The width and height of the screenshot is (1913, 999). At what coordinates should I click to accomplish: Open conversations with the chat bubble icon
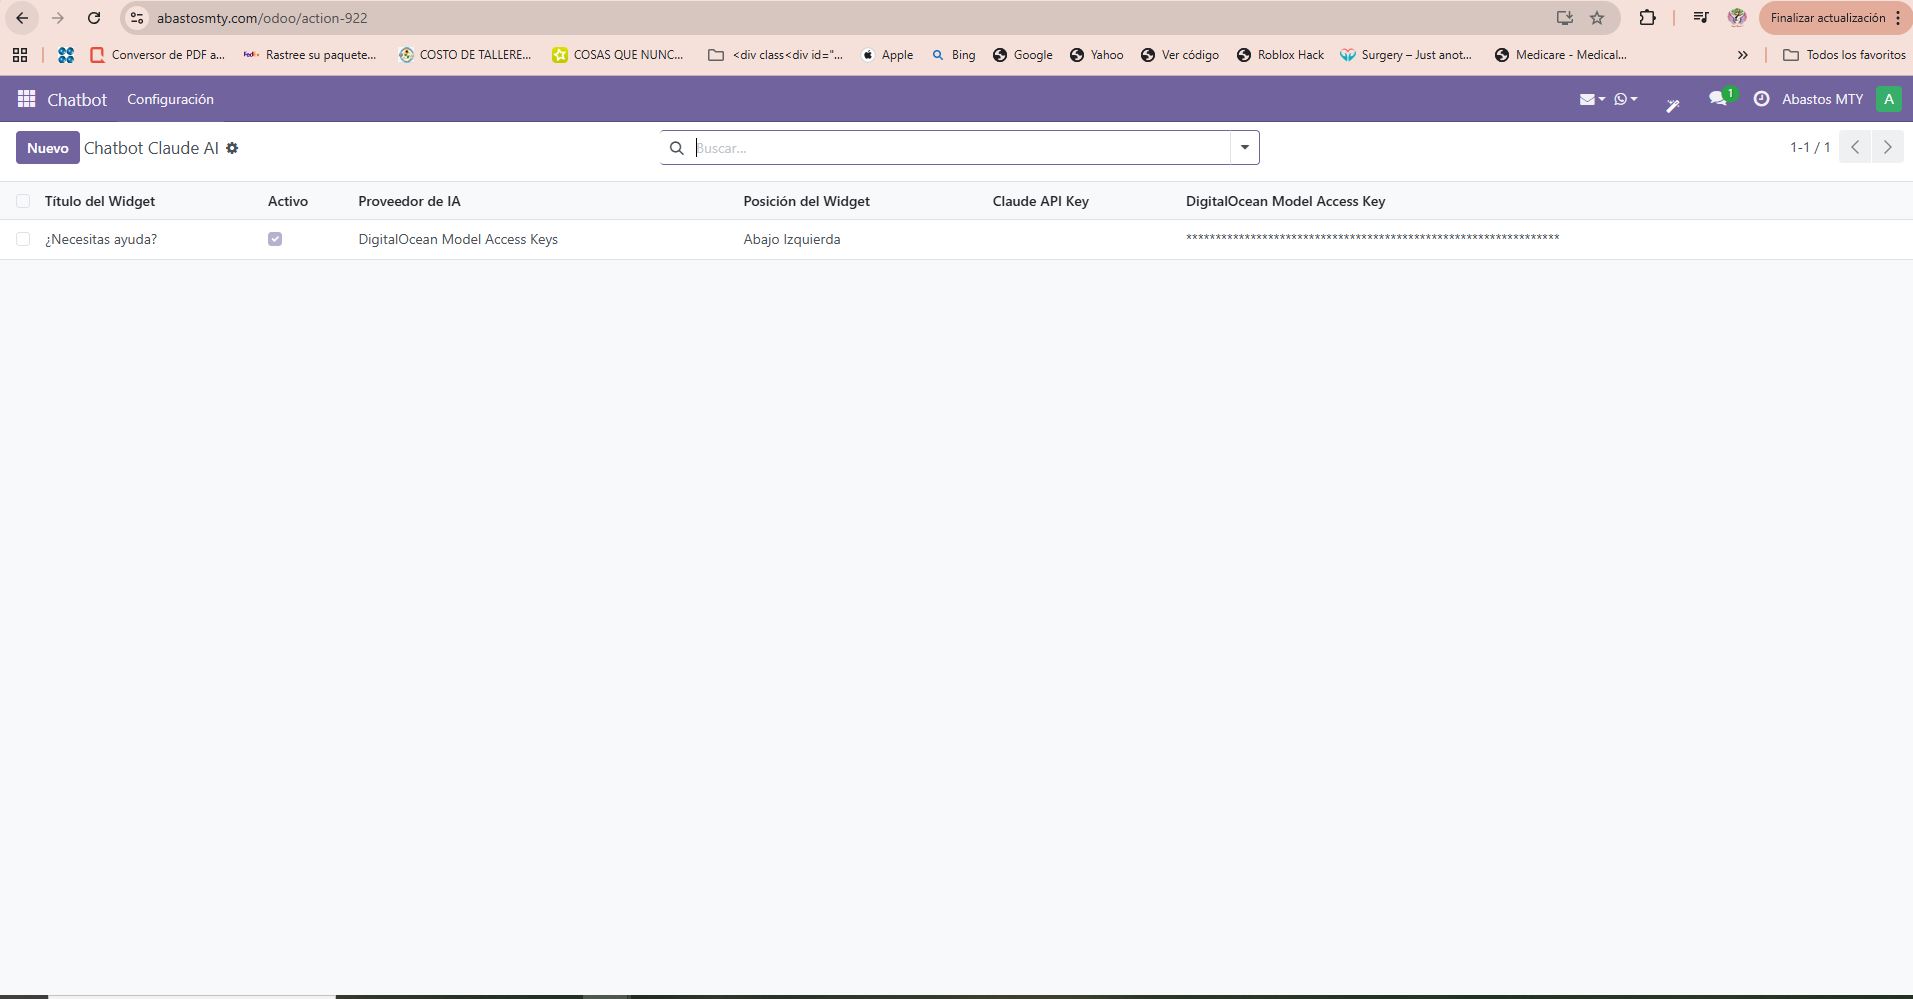(x=1718, y=99)
